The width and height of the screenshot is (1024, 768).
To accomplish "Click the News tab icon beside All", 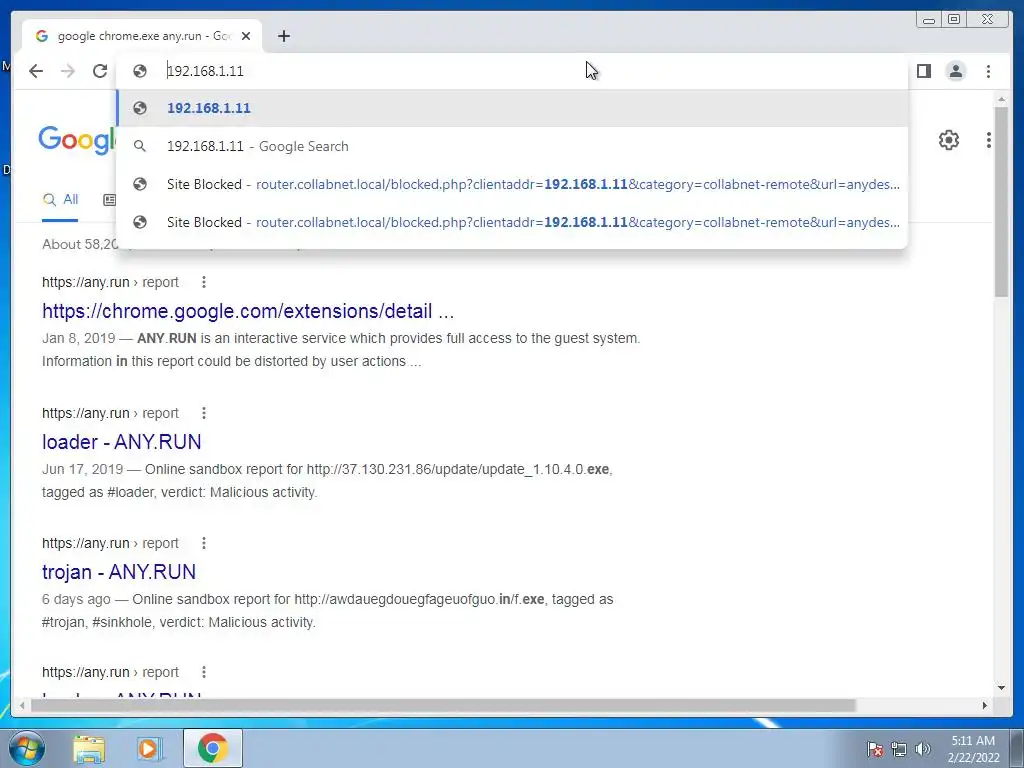I will point(110,200).
